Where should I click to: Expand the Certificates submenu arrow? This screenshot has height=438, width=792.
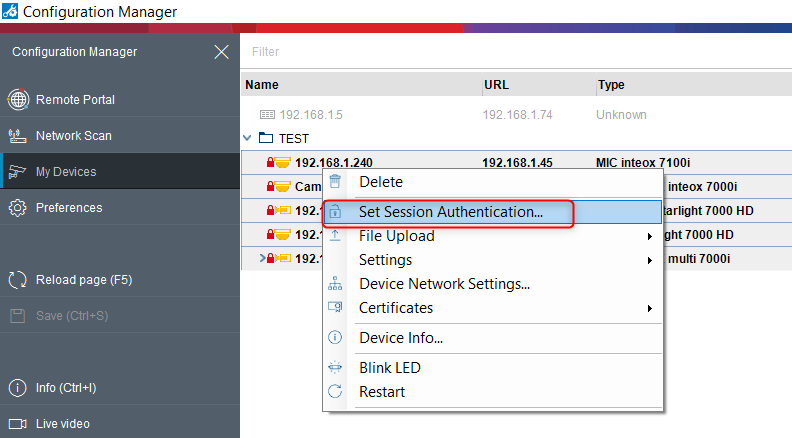pos(650,309)
